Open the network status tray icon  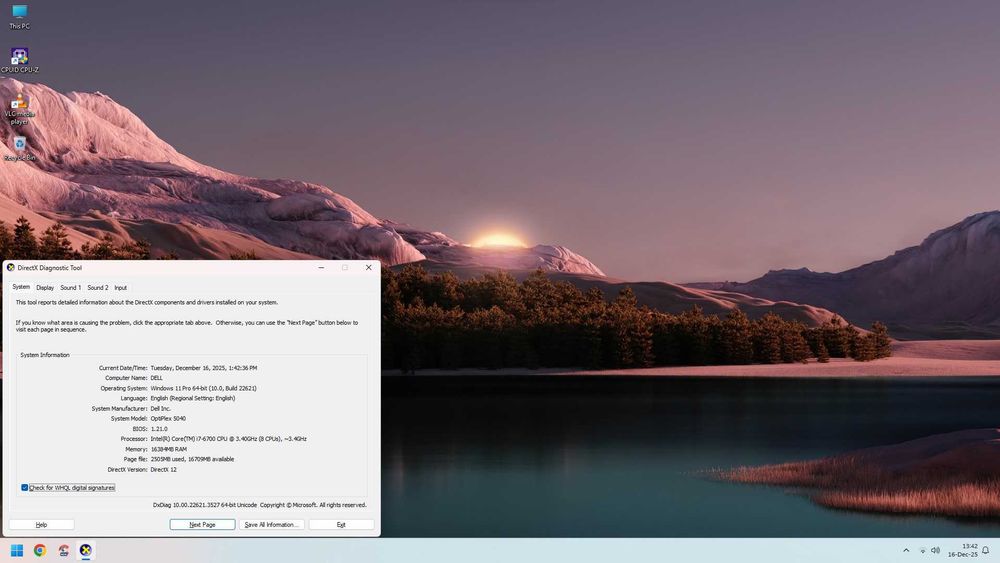[922, 550]
